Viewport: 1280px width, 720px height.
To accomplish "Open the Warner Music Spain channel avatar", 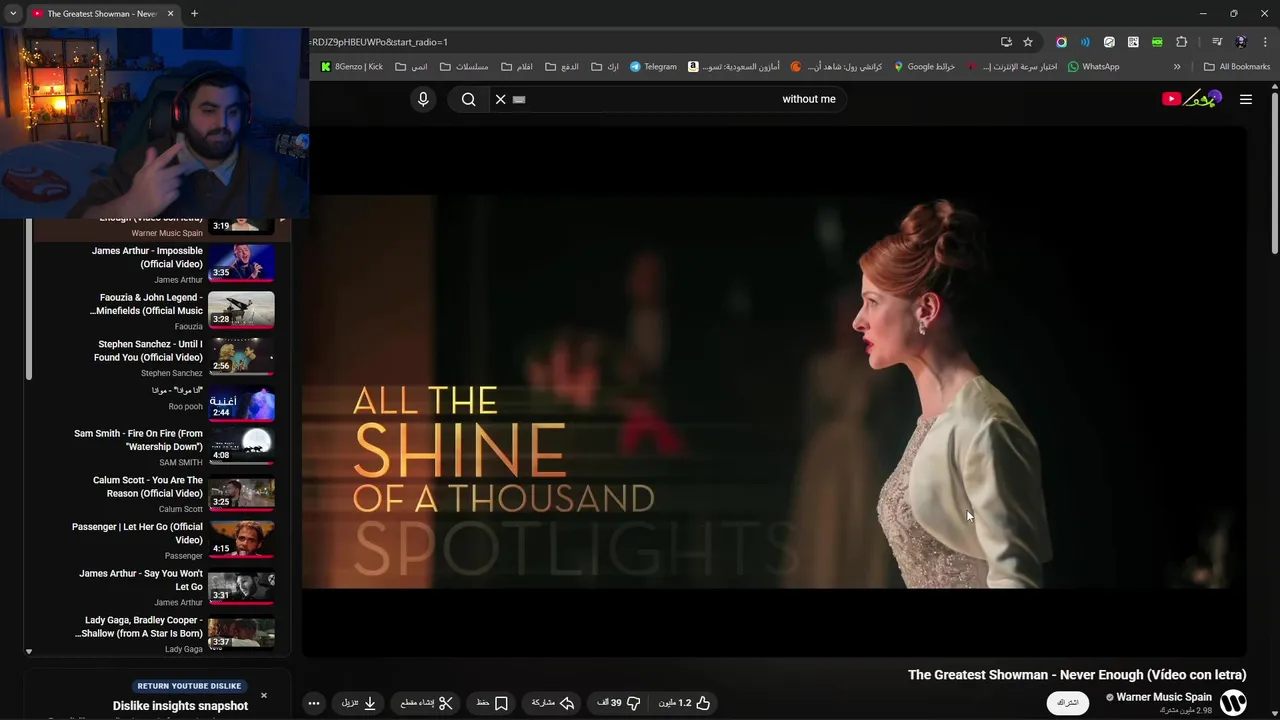I will coord(1233,702).
